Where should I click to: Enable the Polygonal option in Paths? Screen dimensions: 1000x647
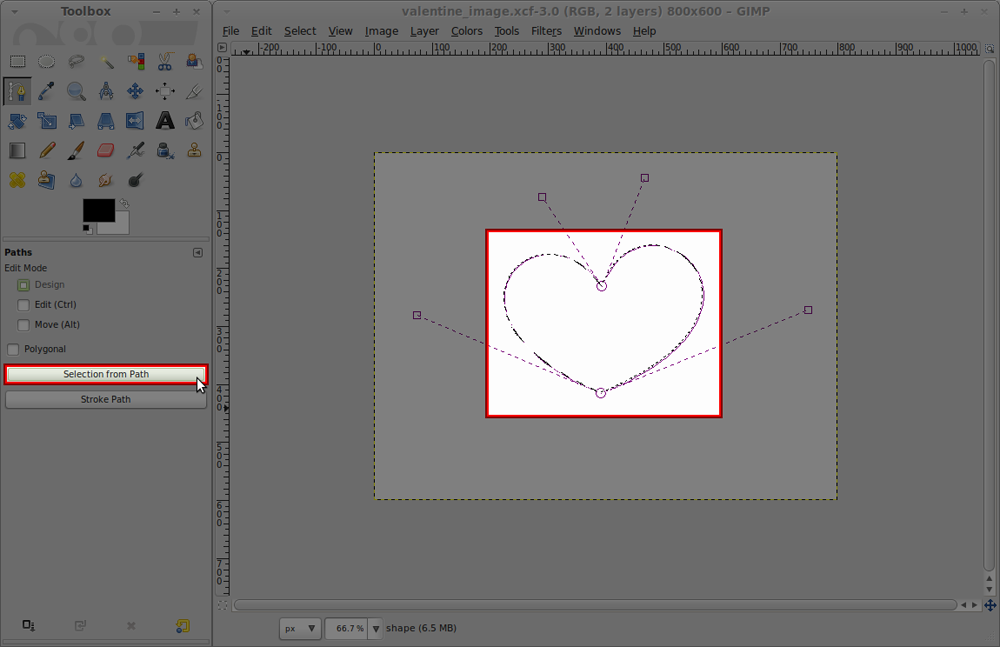pyautogui.click(x=14, y=348)
